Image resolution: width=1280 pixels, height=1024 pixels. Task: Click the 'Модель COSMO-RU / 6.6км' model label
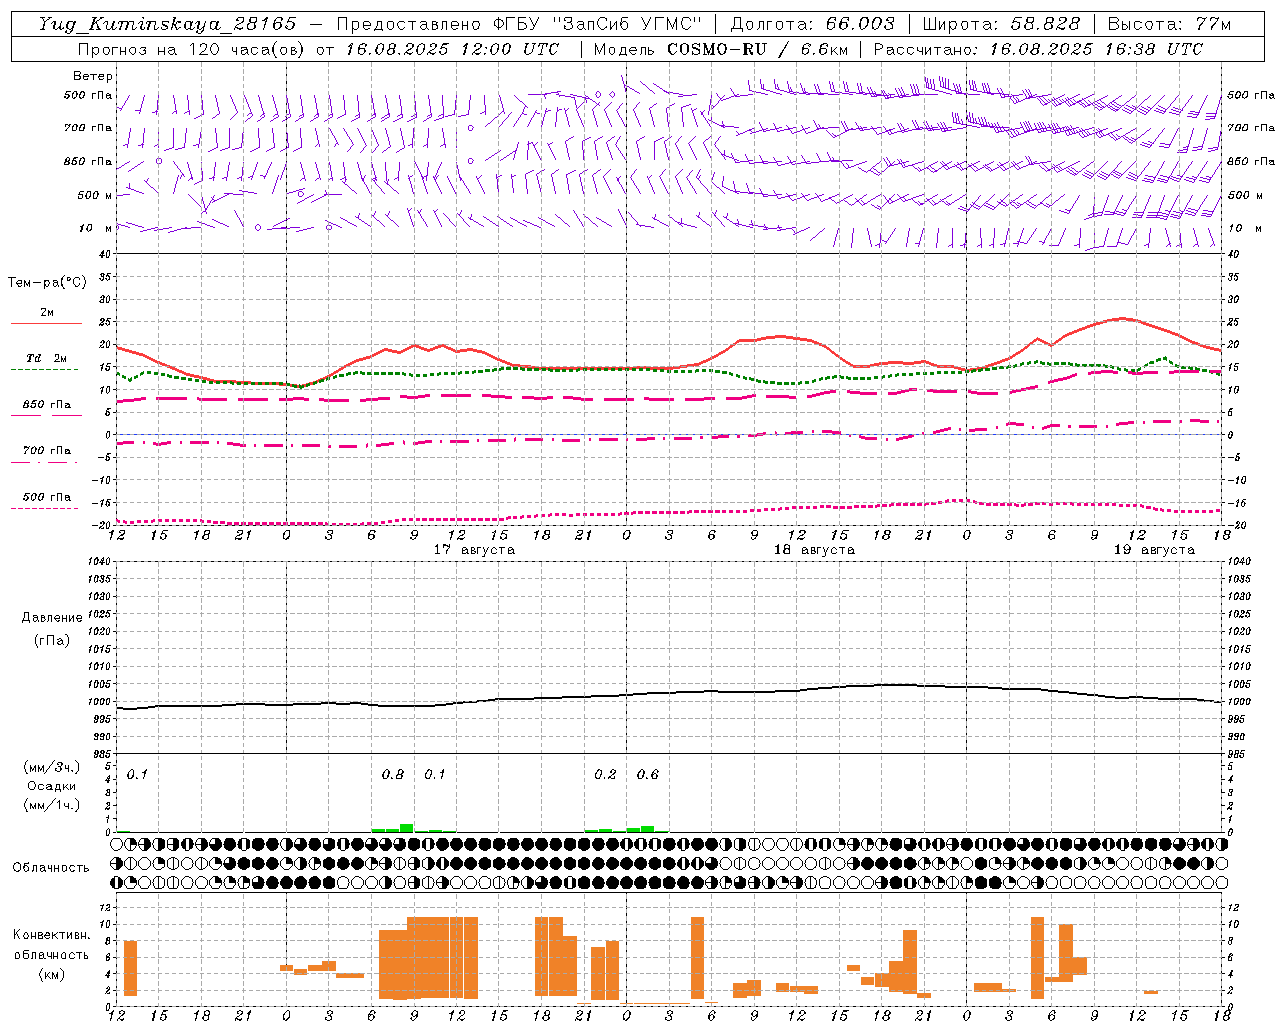tap(721, 49)
